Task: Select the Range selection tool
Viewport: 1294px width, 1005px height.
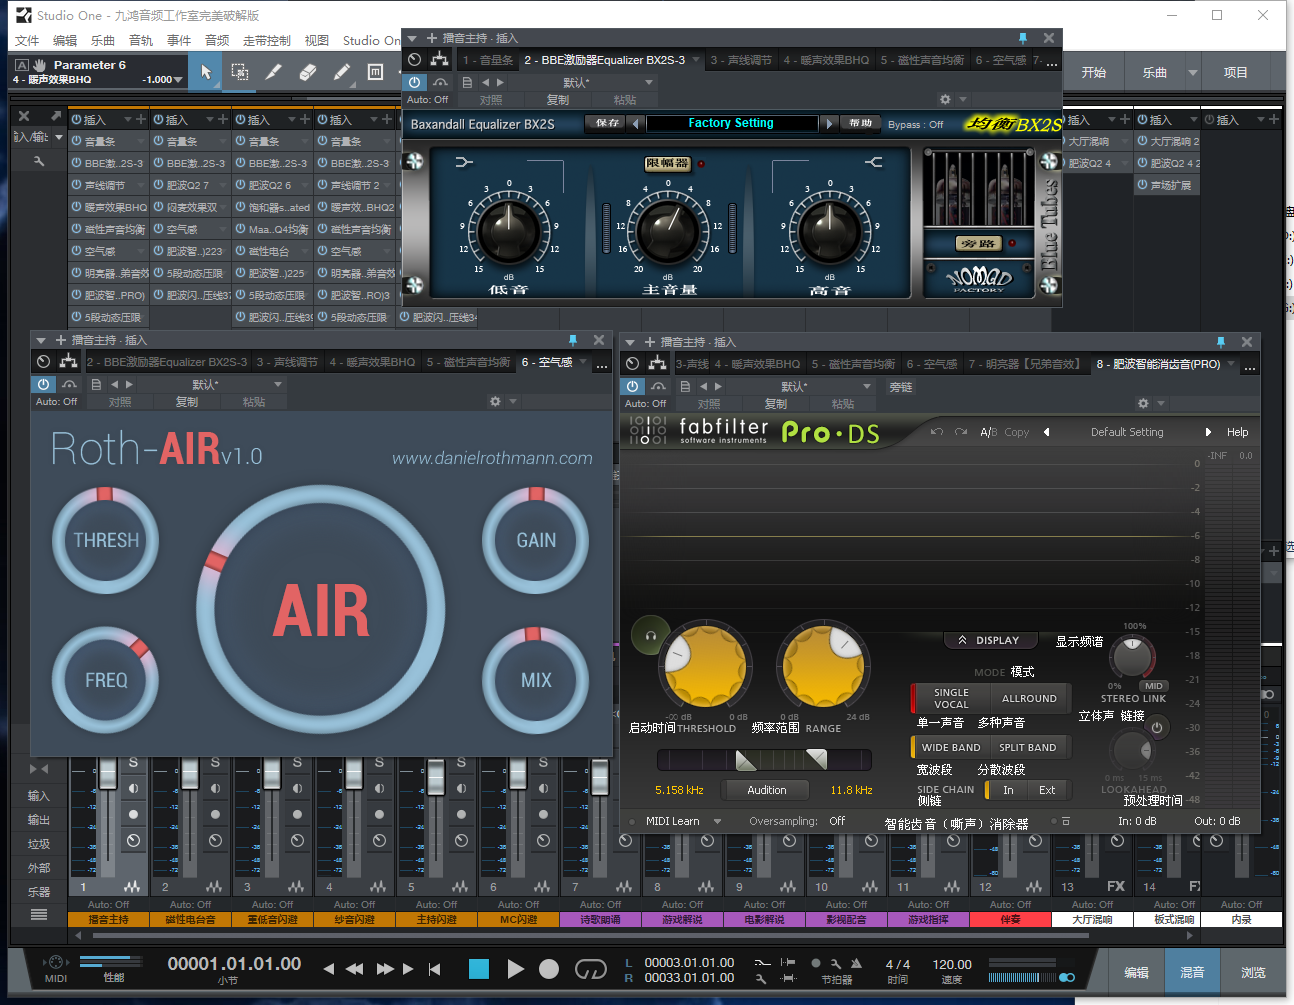Action: tap(240, 72)
